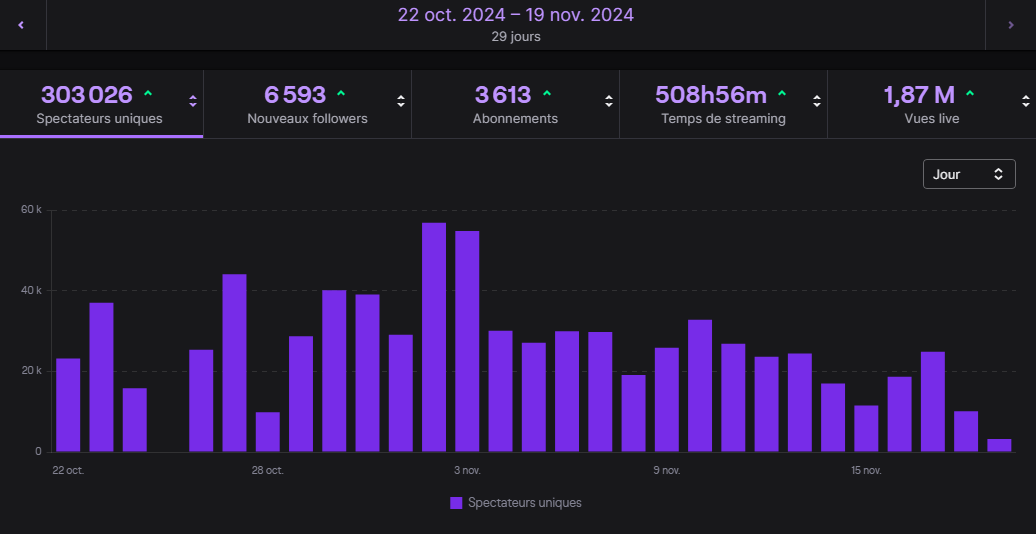Select the Abonnements tab
Viewport: 1036px width, 534px height.
click(515, 104)
